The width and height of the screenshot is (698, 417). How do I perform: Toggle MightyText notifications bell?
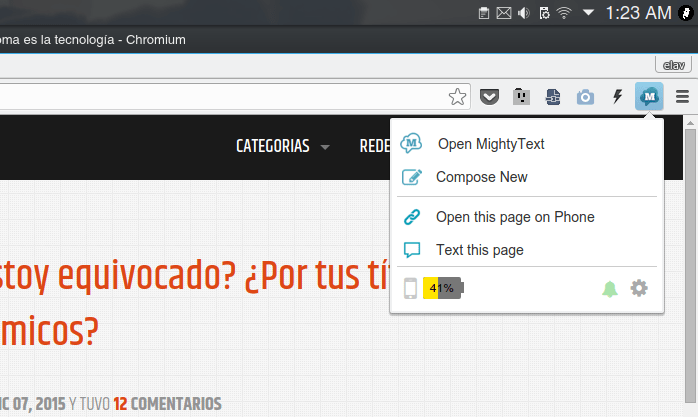610,289
